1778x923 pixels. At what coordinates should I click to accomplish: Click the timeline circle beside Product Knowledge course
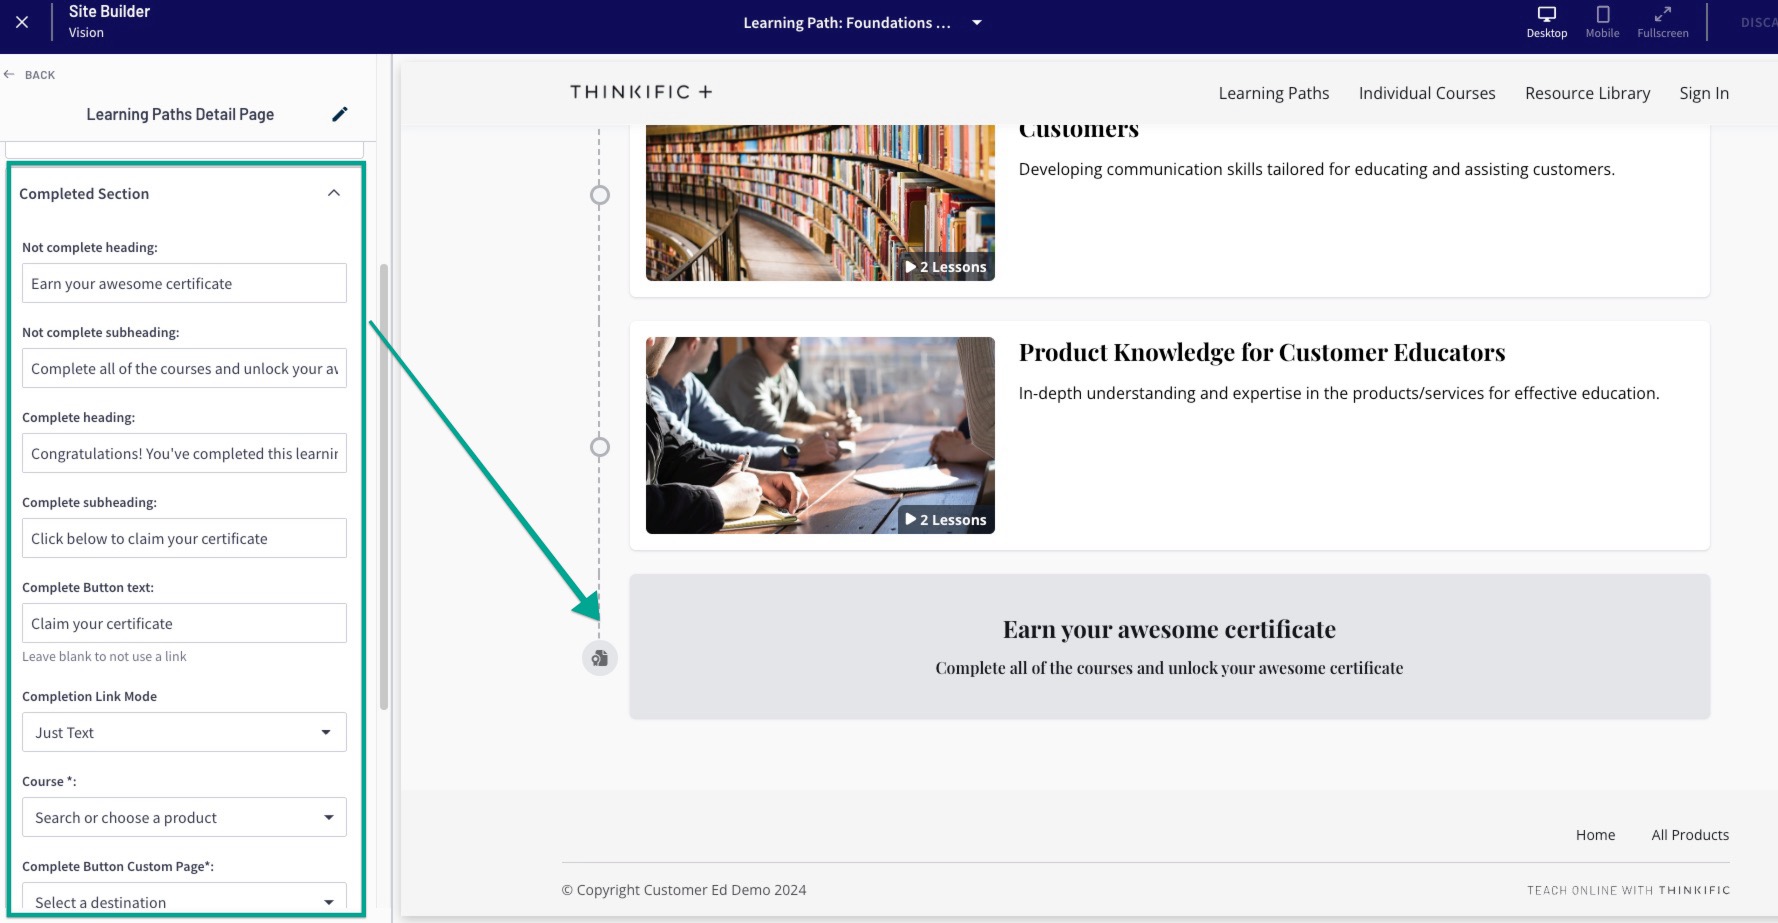pyautogui.click(x=600, y=447)
